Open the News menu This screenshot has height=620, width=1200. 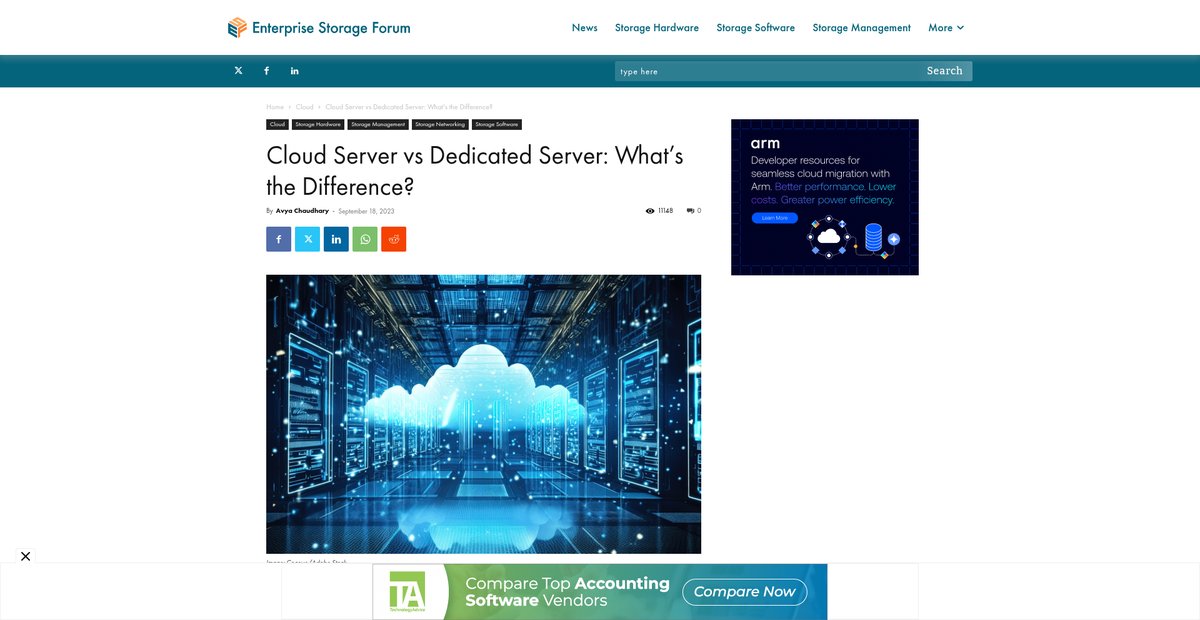(x=585, y=28)
